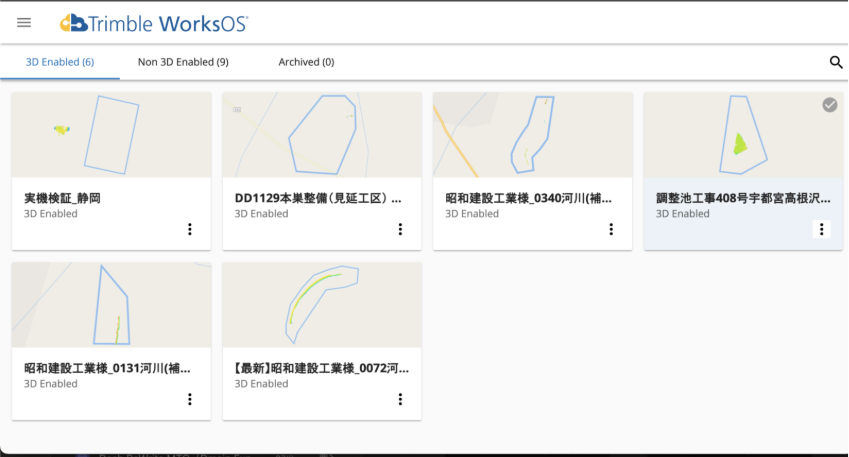Screen dimensions: 849x457
Task: Open the project search magnifier
Action: [836, 62]
